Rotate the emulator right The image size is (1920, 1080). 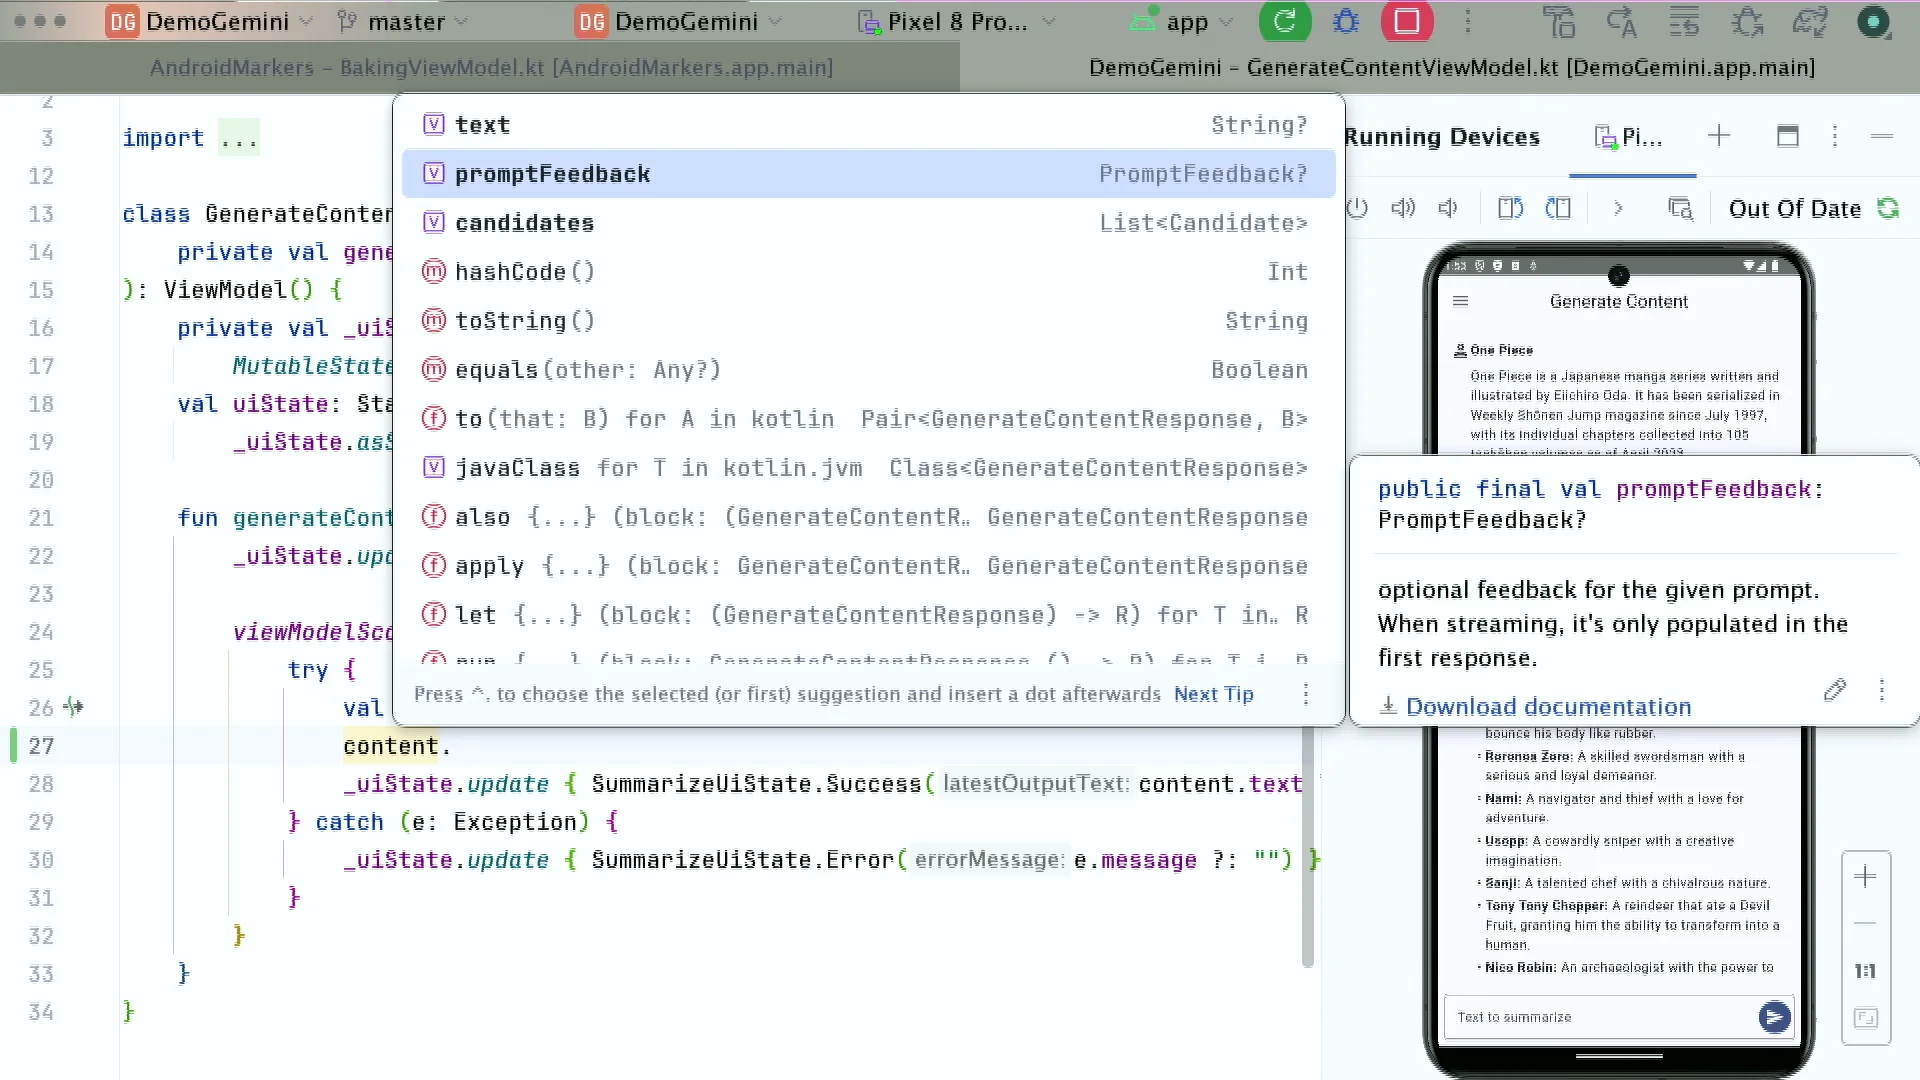1558,208
